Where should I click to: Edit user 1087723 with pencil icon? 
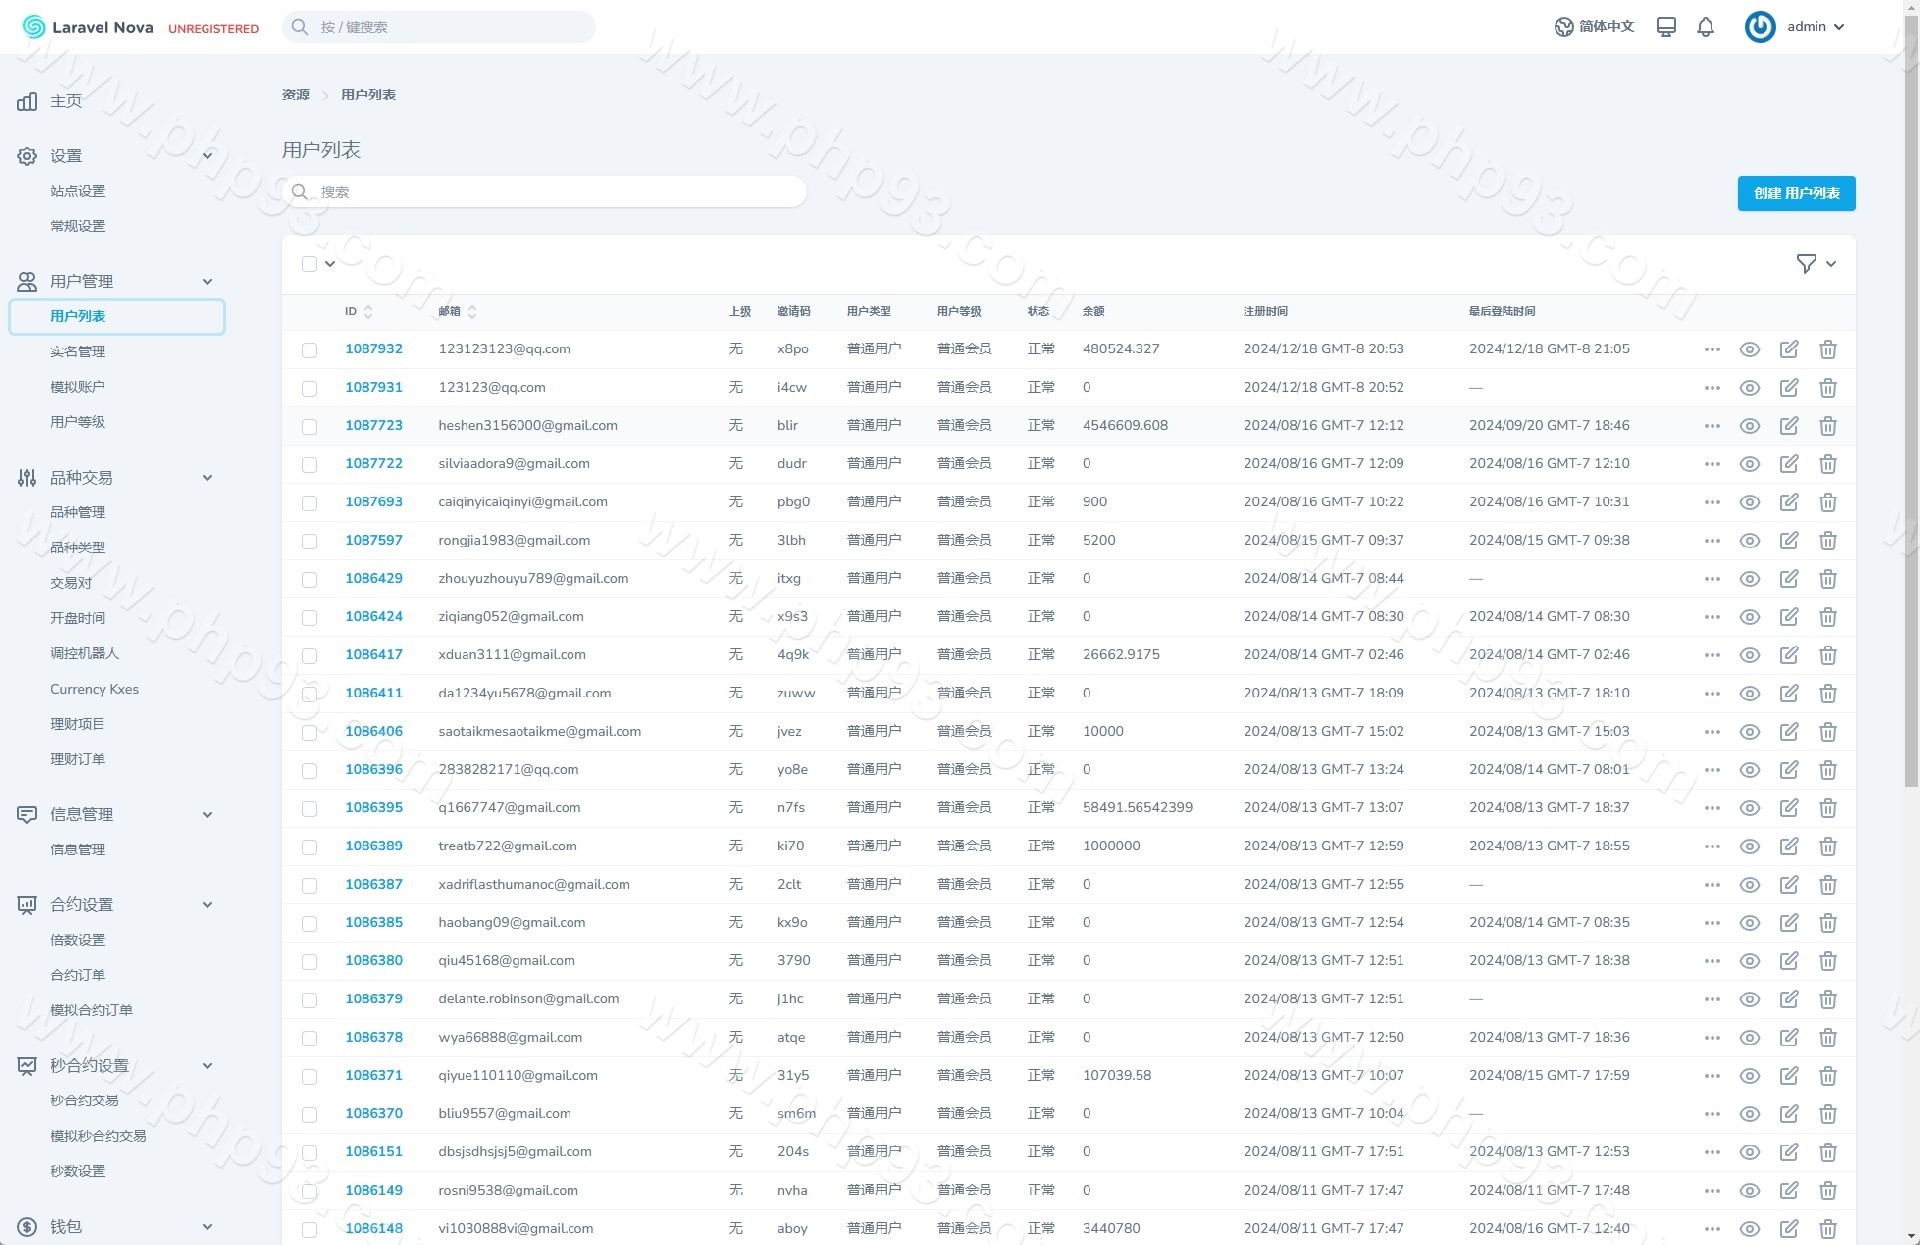(1788, 426)
